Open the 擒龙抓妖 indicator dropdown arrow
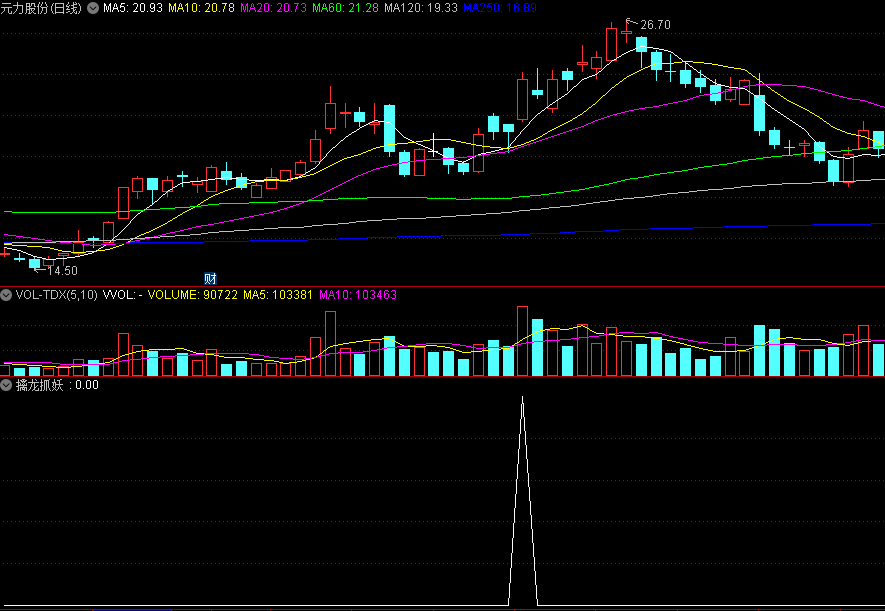Image resolution: width=885 pixels, height=611 pixels. [6, 385]
